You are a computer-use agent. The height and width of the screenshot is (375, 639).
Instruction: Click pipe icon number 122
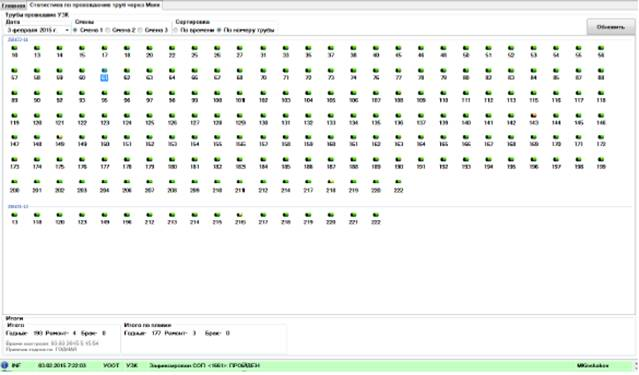82,119
